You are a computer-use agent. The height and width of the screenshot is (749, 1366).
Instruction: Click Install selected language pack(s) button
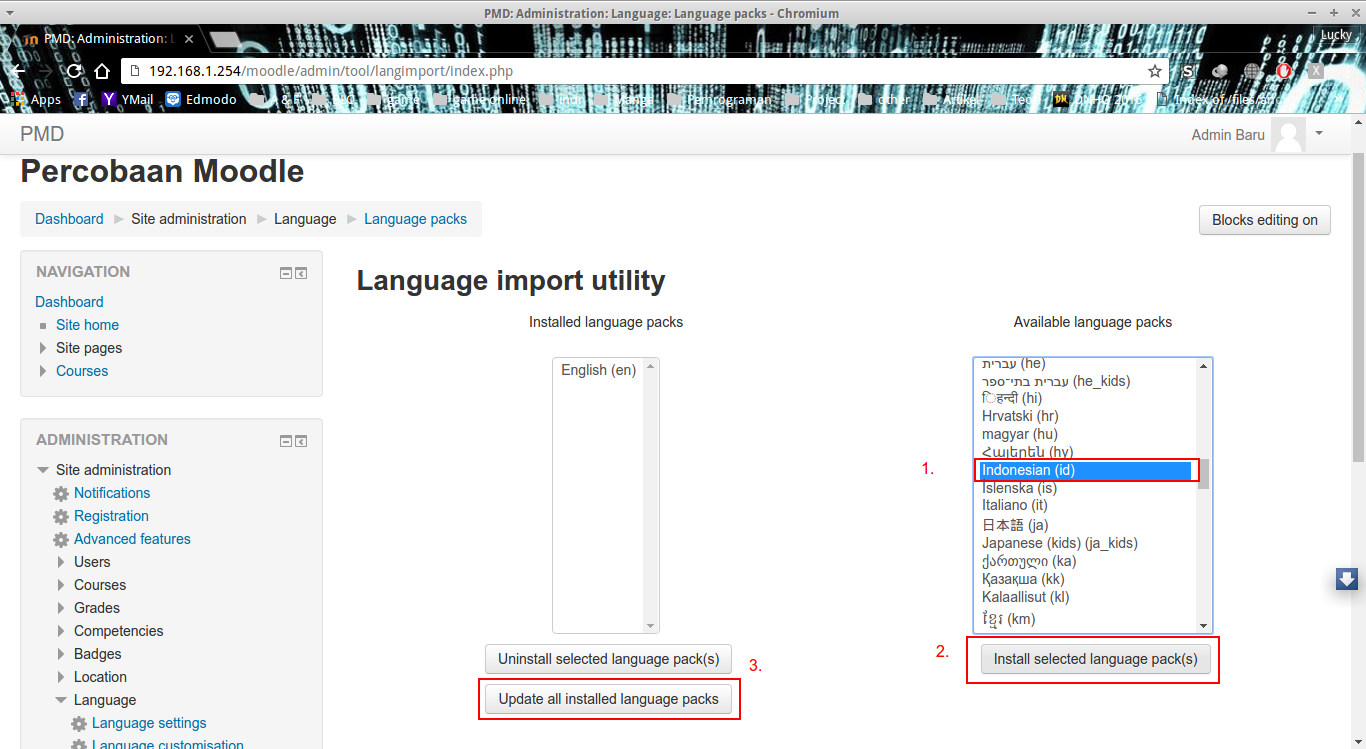coord(1095,659)
